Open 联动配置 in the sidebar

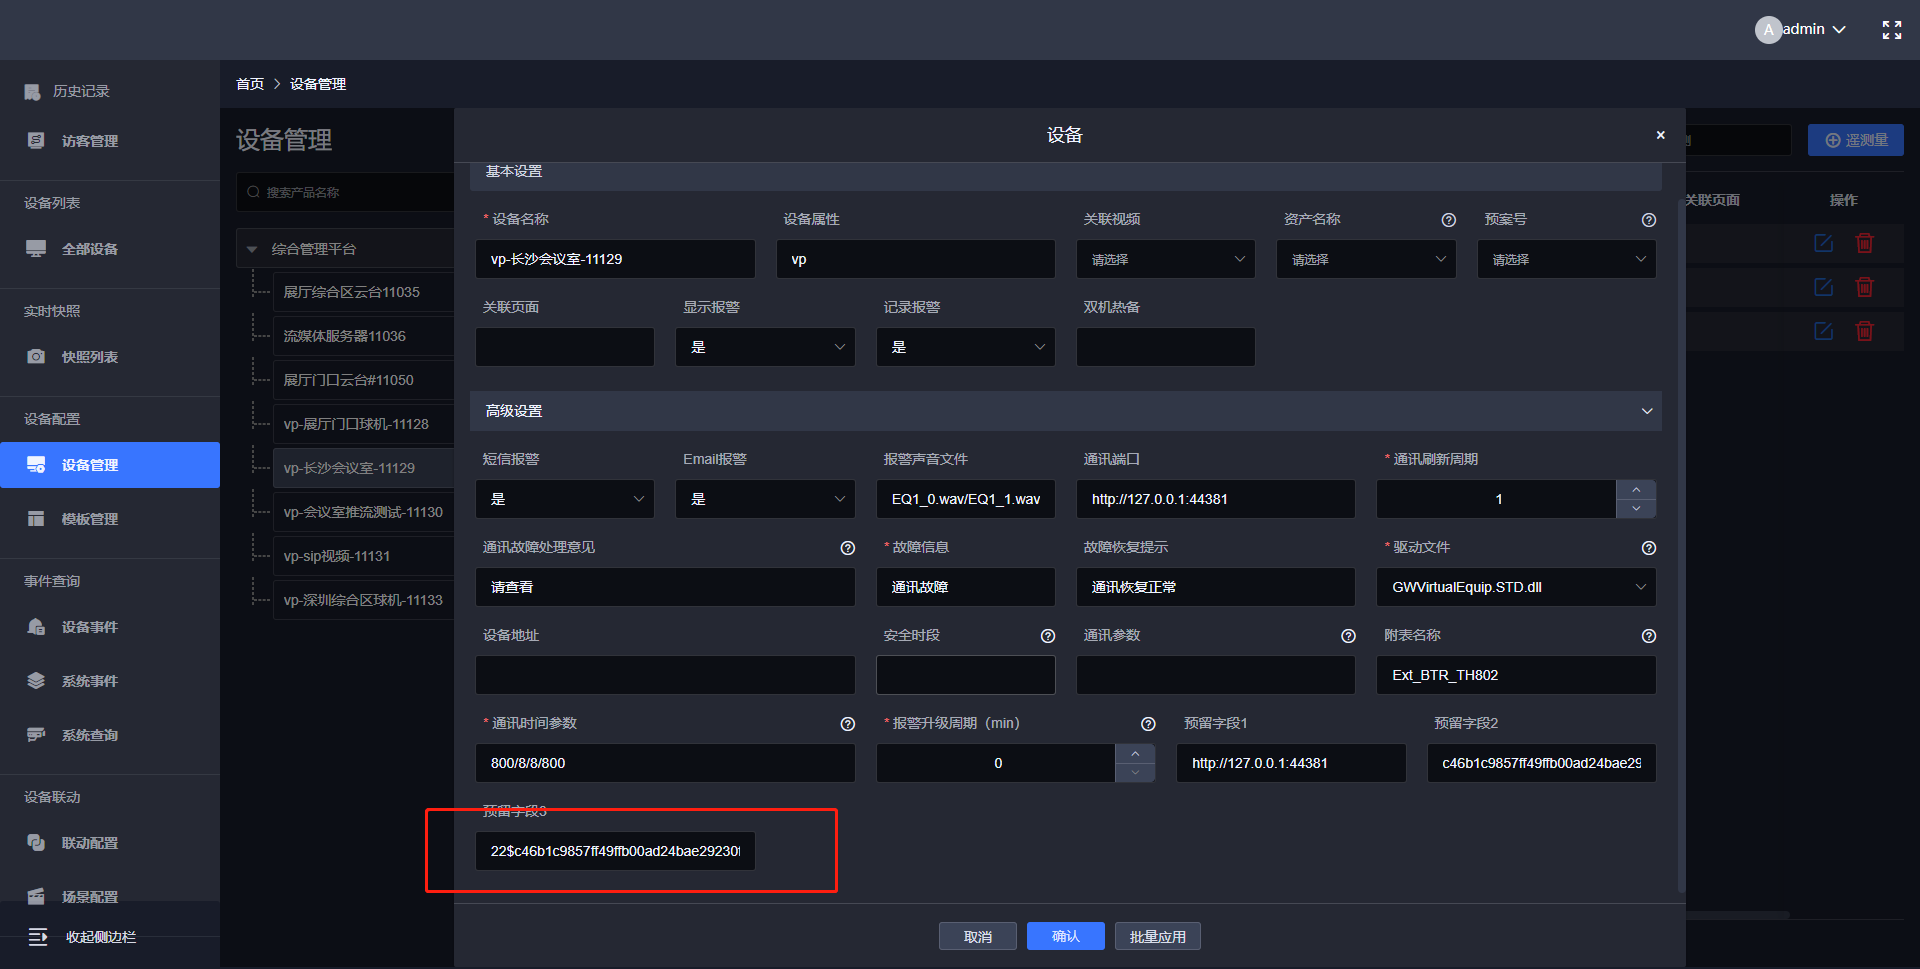click(x=90, y=843)
